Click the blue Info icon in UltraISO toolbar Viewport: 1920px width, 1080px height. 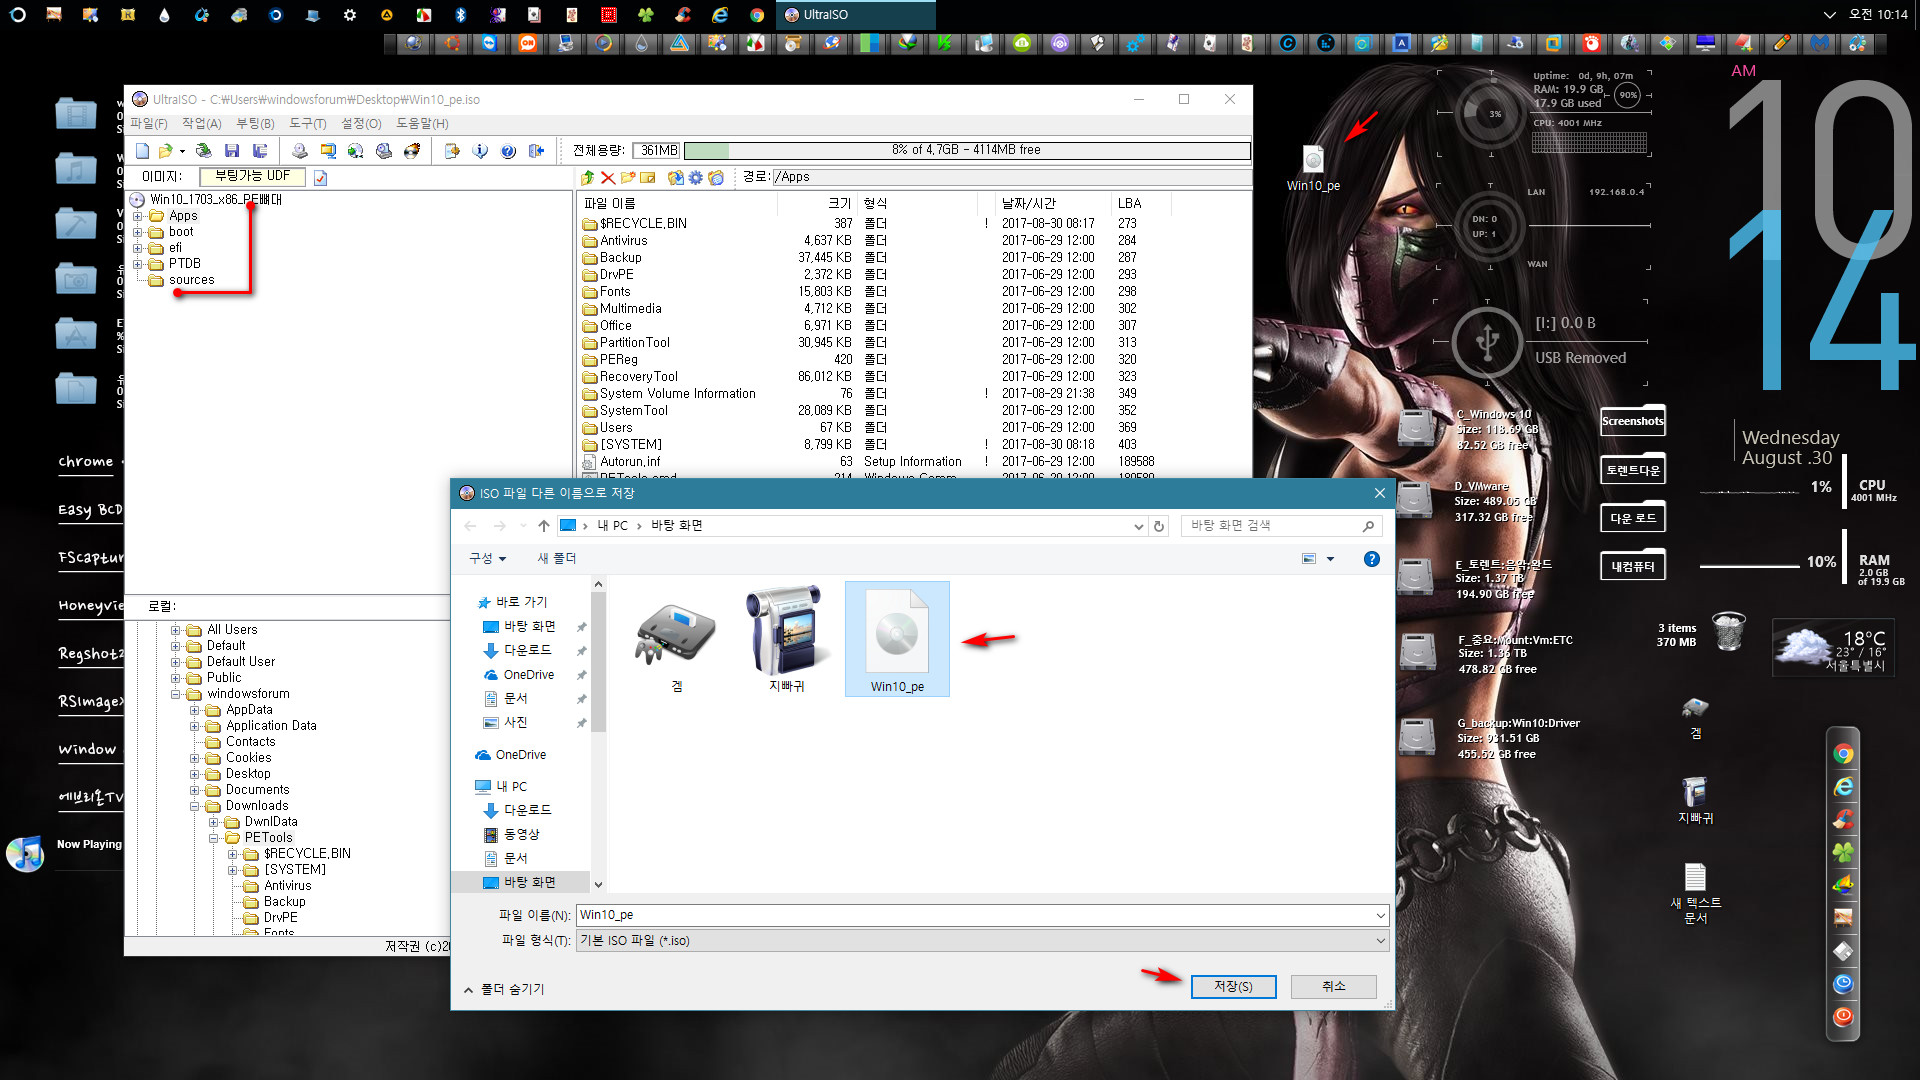click(x=480, y=151)
